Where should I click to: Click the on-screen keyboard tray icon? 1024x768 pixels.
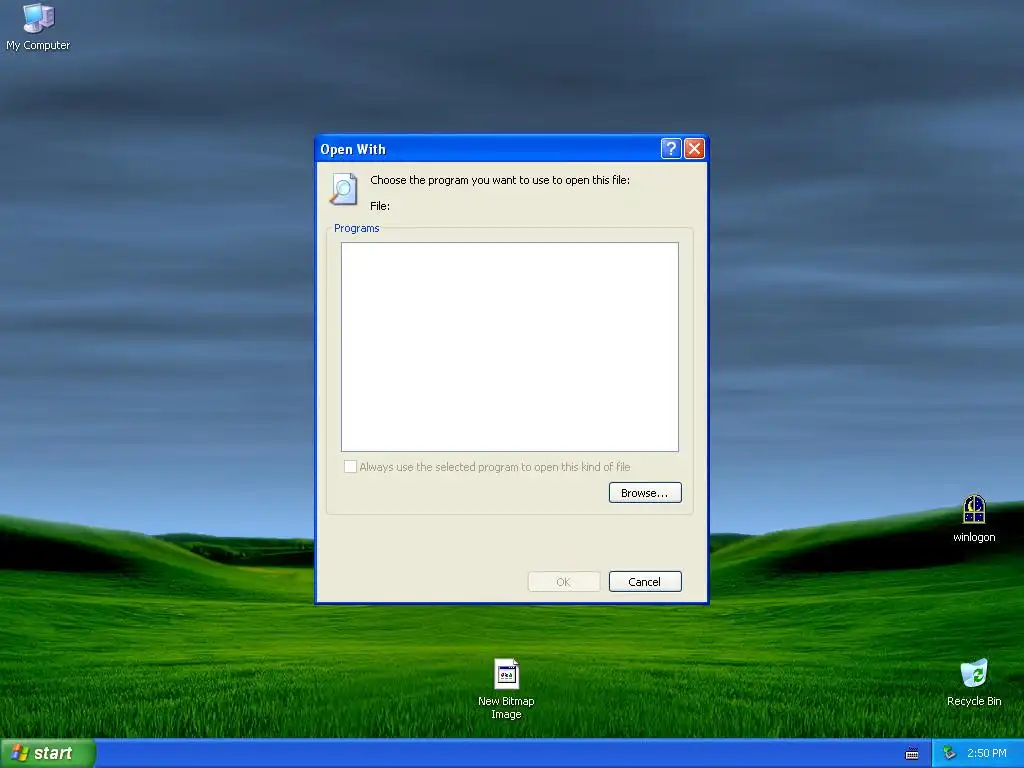point(912,754)
